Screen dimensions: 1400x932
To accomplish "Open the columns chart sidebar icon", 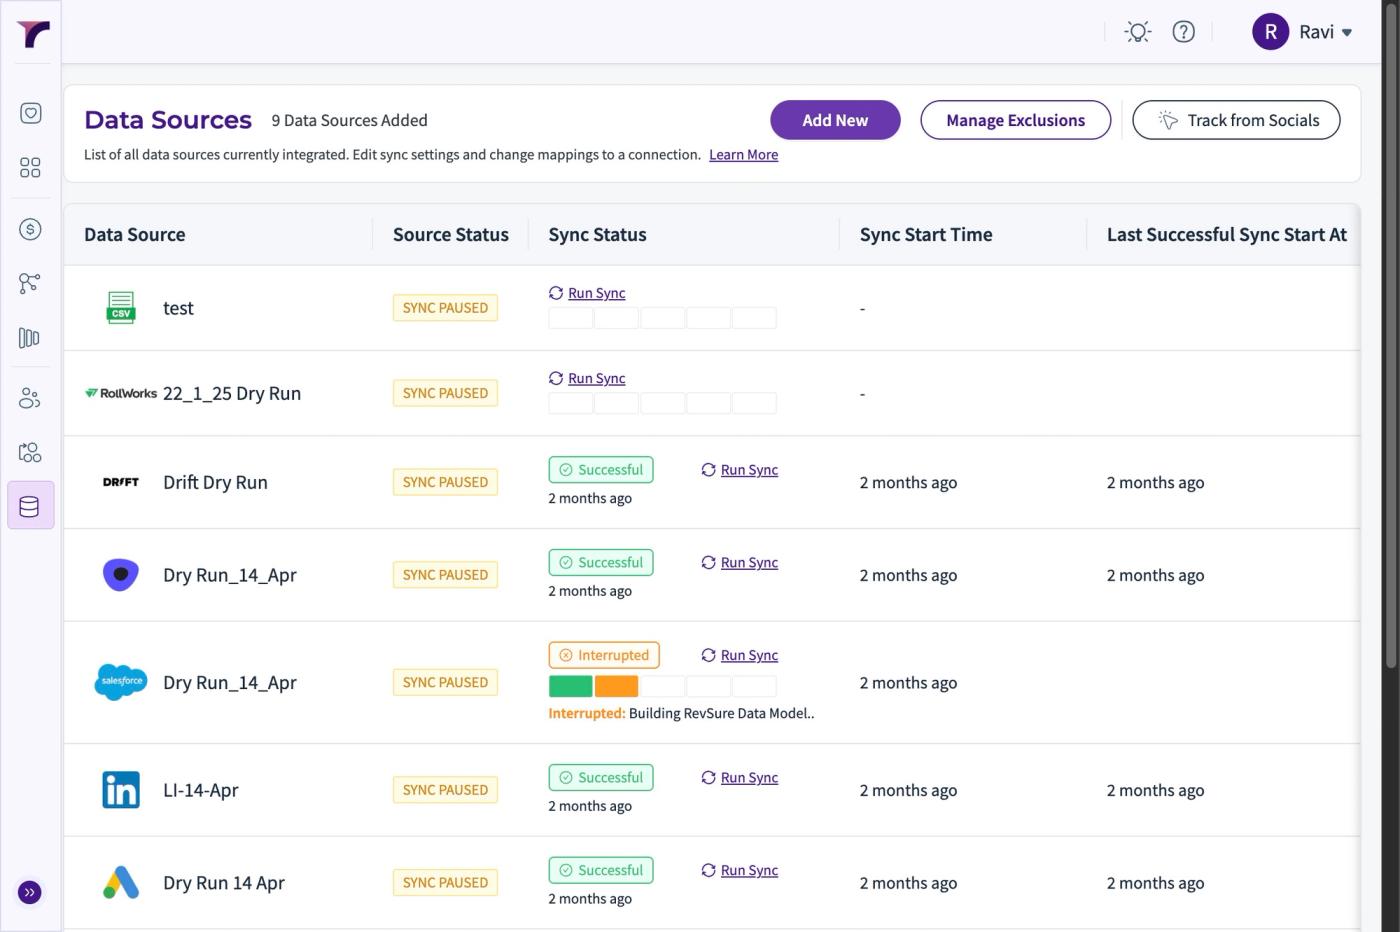I will (30, 338).
